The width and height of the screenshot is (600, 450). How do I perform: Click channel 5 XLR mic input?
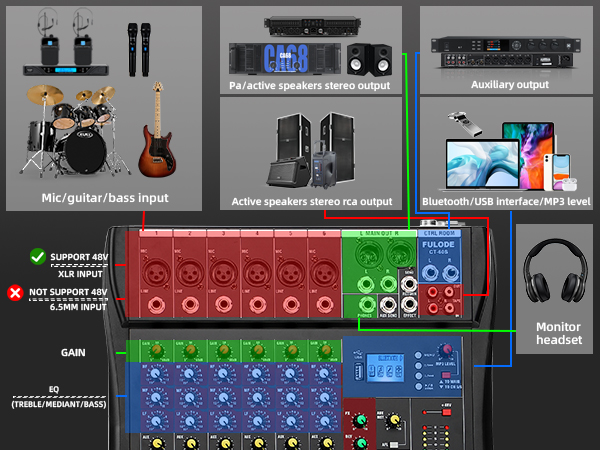pos(290,273)
